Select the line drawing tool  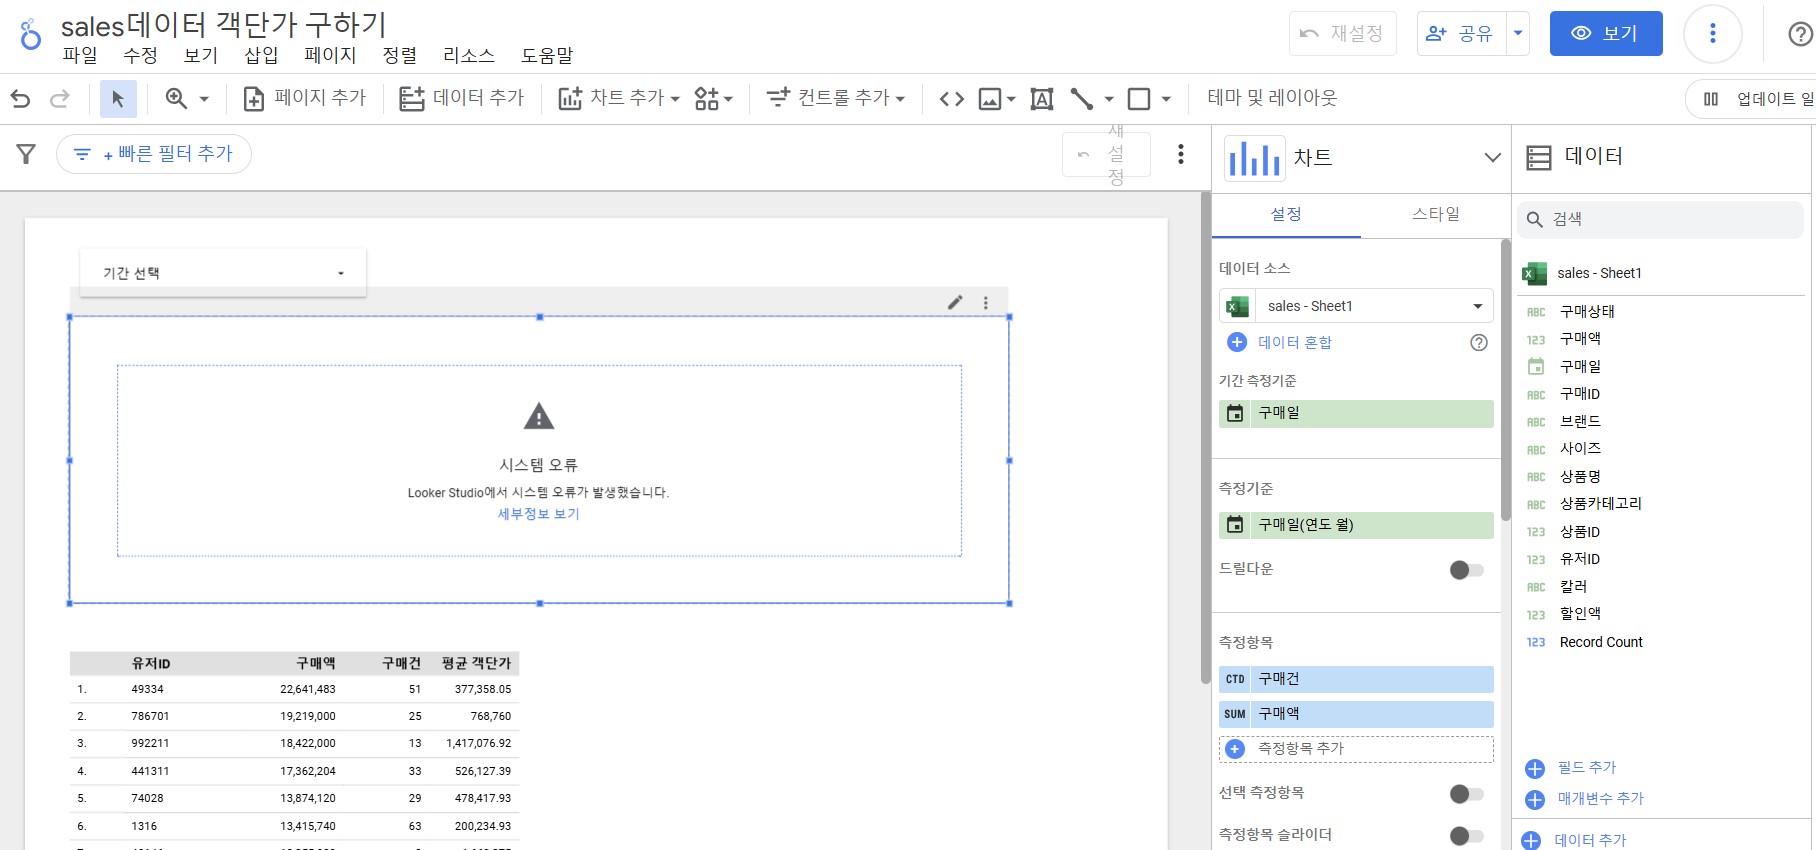coord(1081,98)
